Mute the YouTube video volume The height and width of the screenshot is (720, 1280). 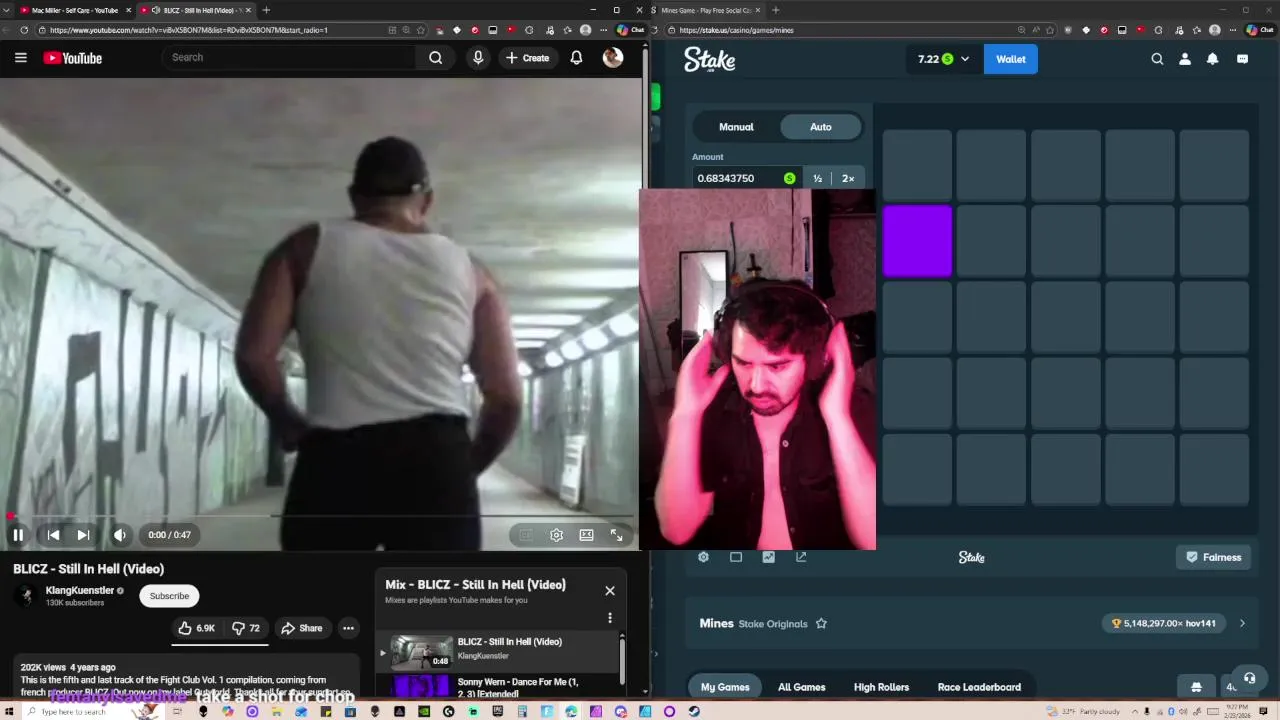120,535
